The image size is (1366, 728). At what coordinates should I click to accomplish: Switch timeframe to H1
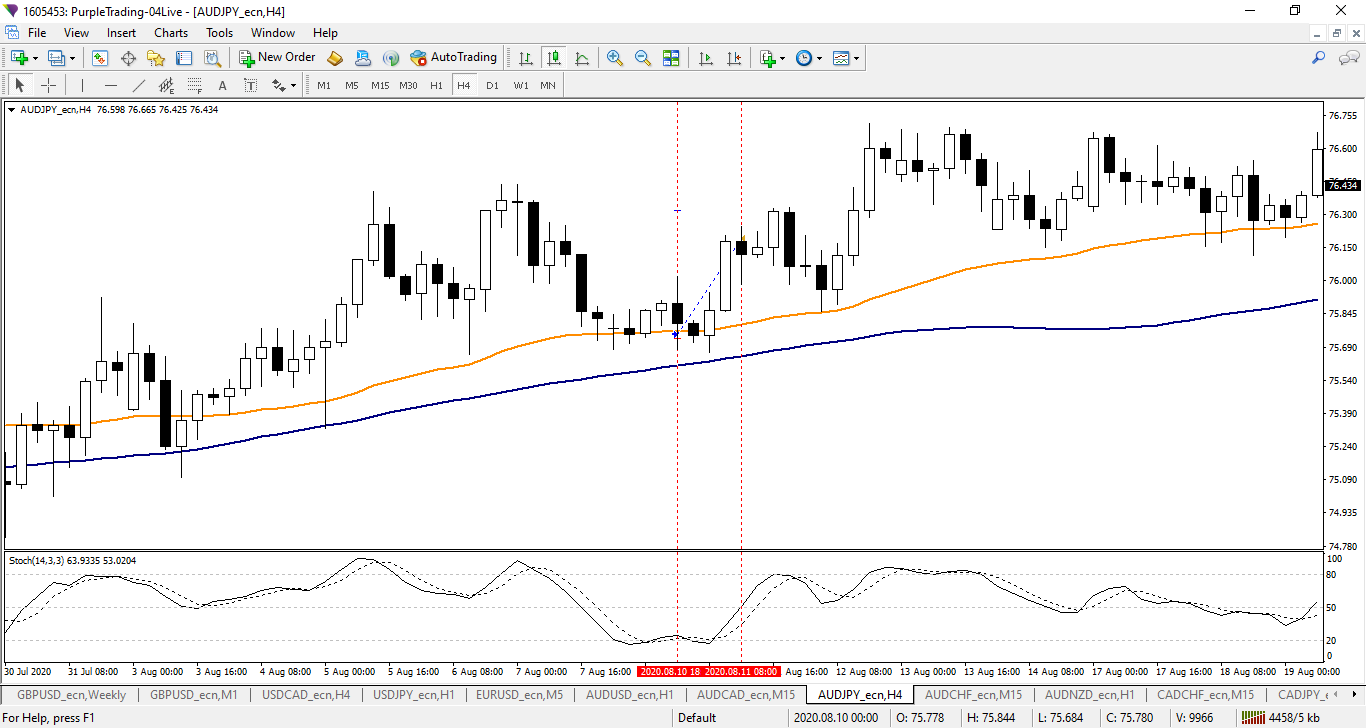(x=436, y=85)
